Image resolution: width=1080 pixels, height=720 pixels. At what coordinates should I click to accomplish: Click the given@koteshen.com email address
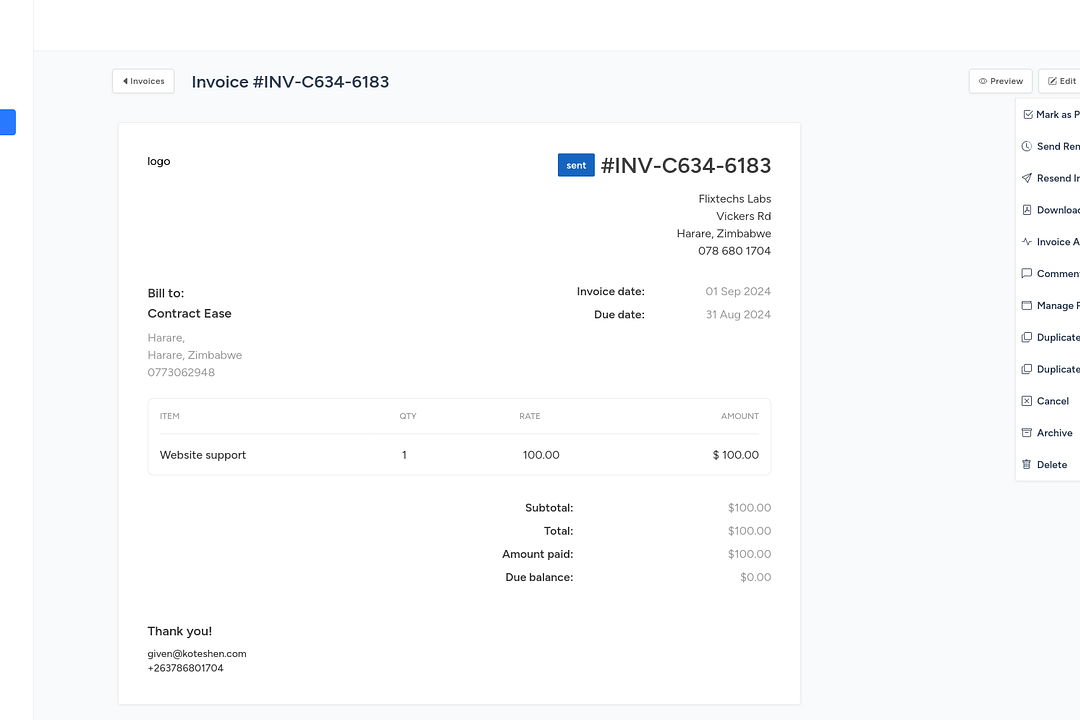click(197, 654)
